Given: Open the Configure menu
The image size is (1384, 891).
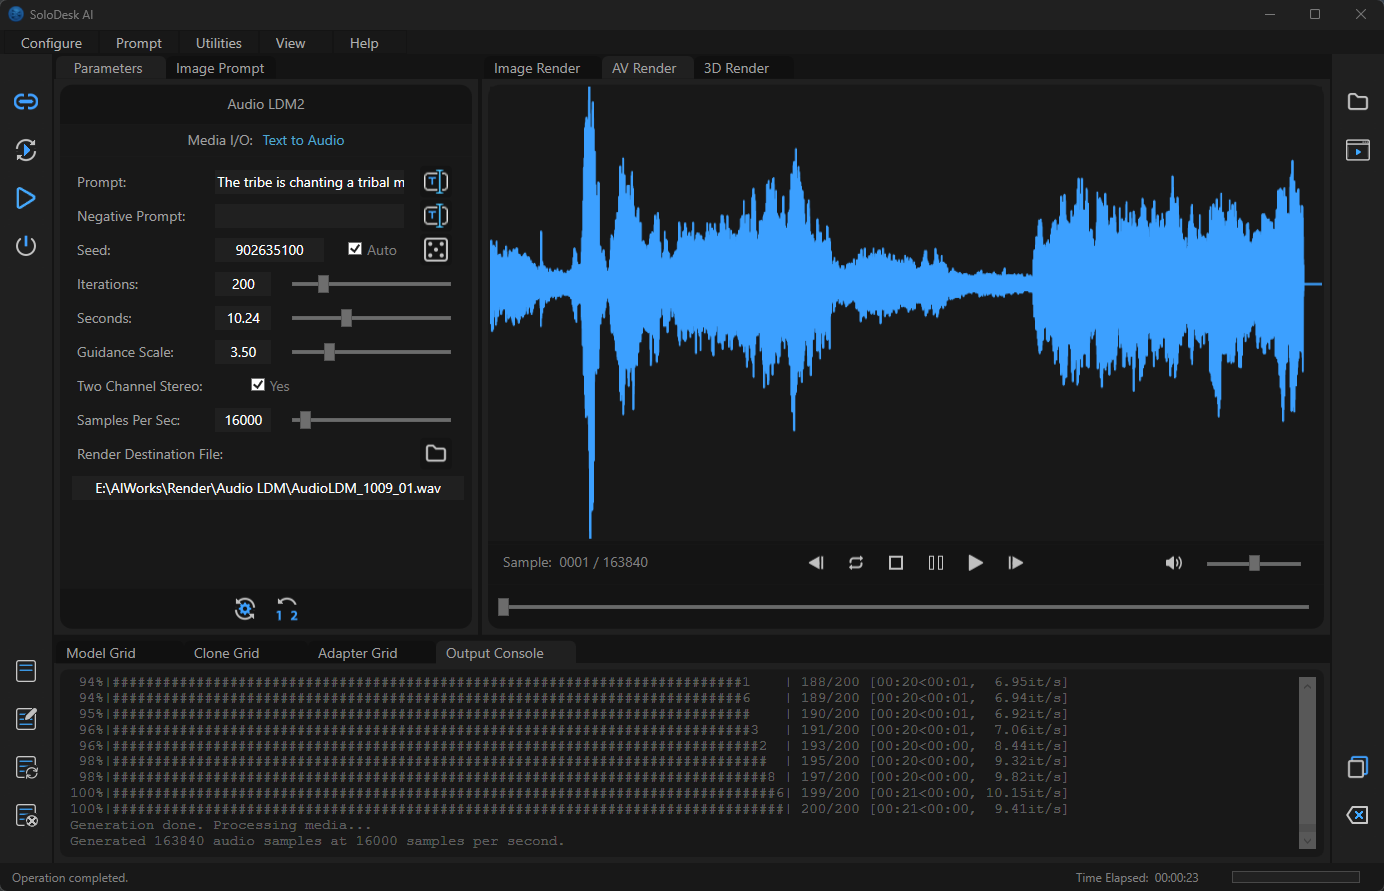Looking at the screenshot, I should (52, 43).
